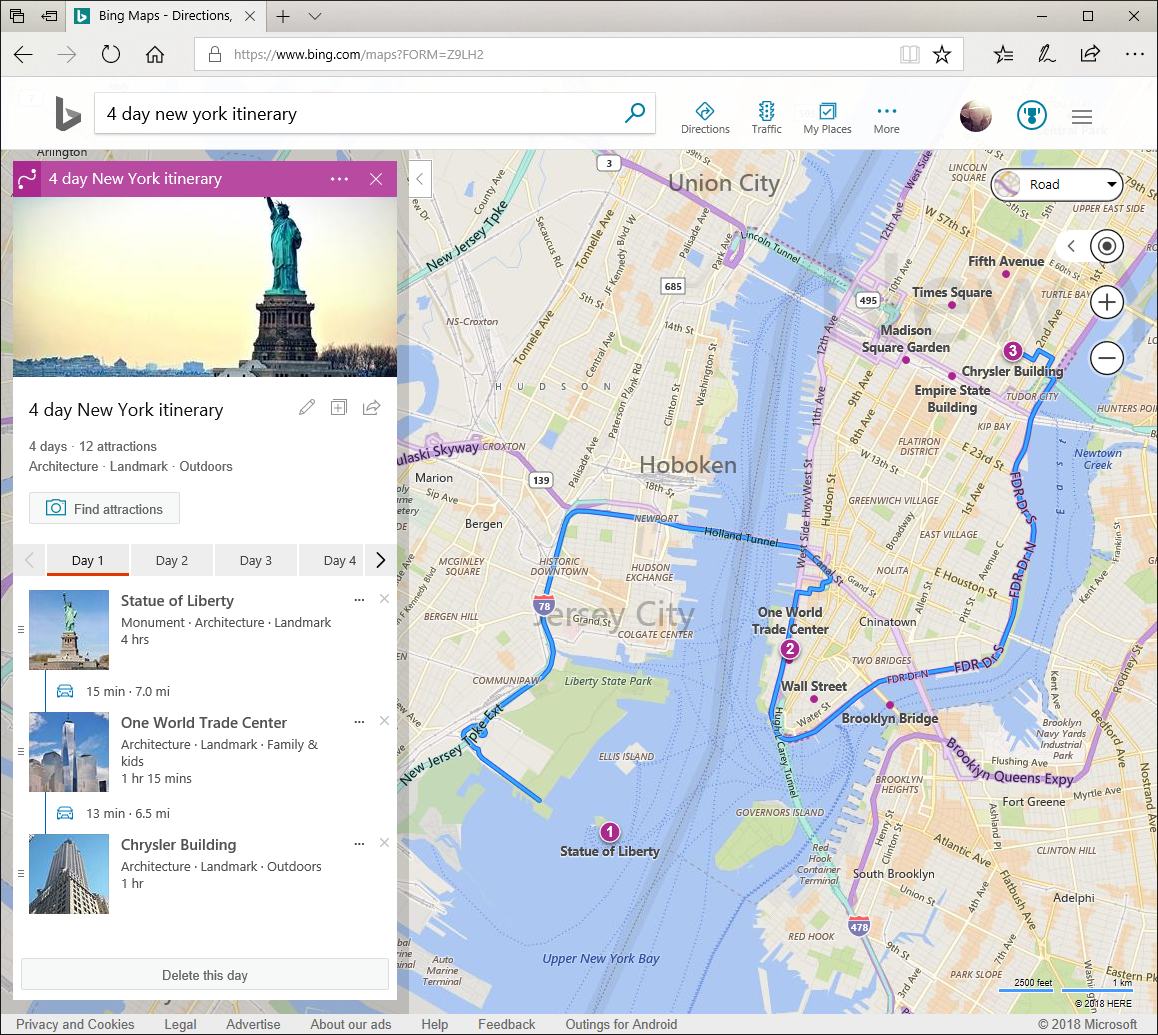
Task: Go to browser home page
Action: coord(155,54)
